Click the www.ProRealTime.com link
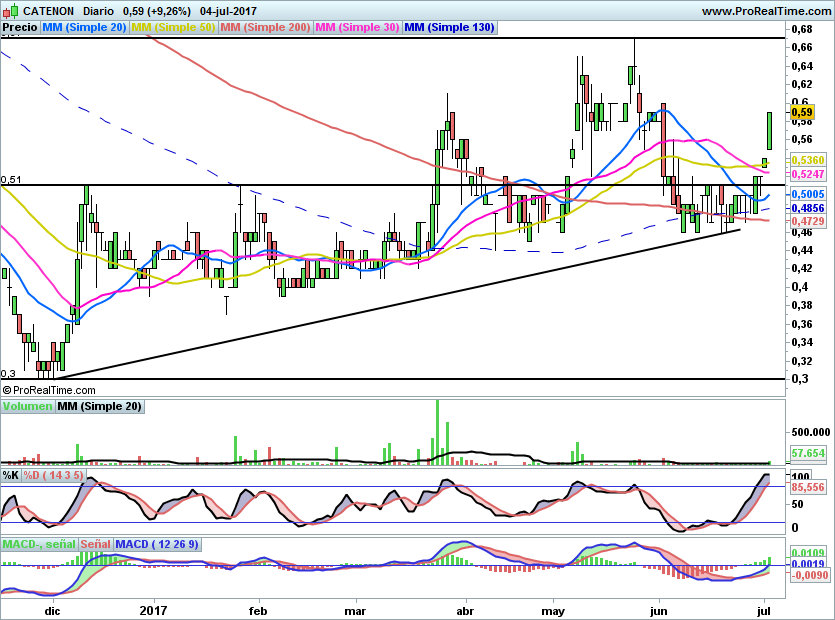Screen dimensions: 835x620 tap(766, 11)
